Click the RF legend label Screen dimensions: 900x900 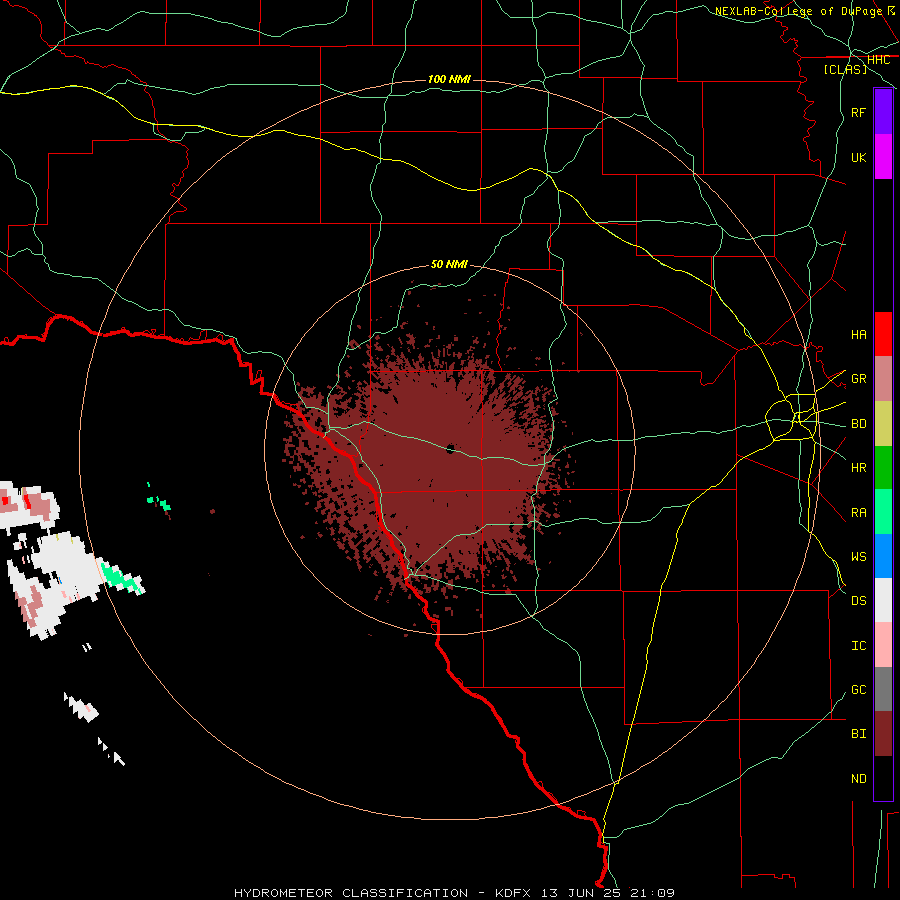point(858,112)
